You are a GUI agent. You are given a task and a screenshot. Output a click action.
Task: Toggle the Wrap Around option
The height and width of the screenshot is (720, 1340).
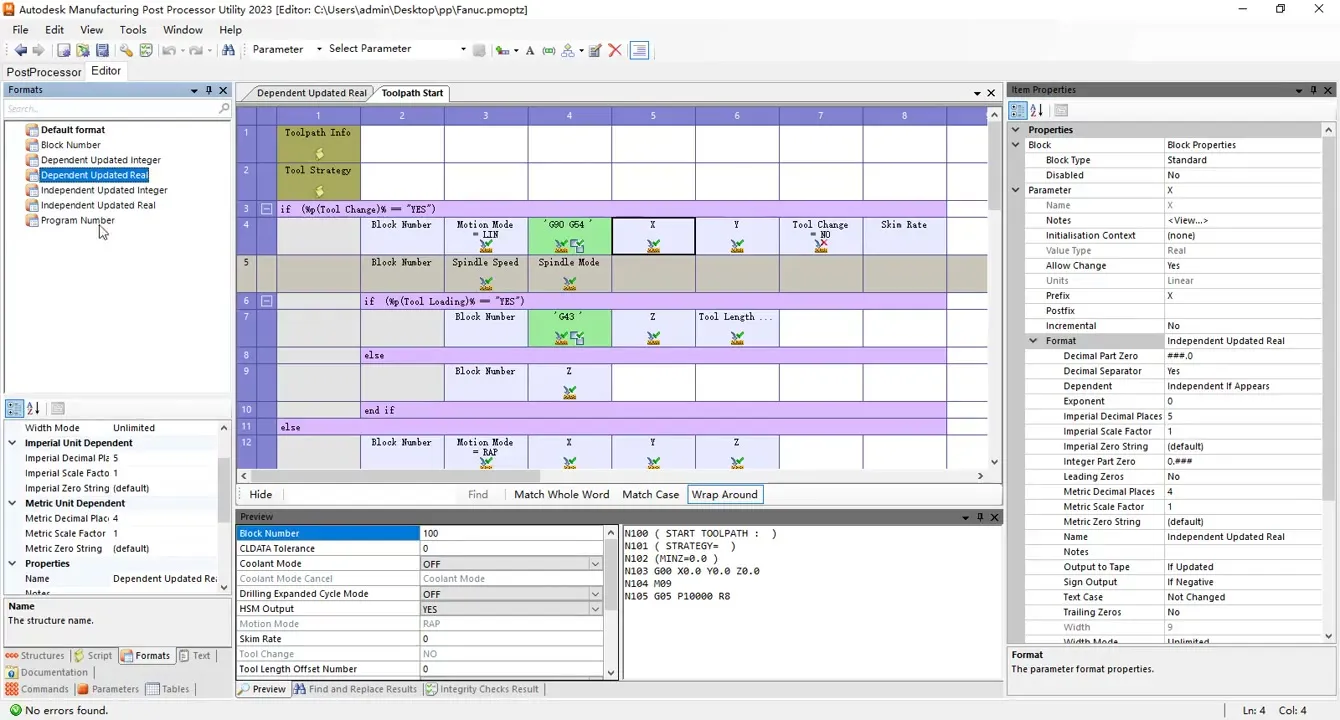724,494
